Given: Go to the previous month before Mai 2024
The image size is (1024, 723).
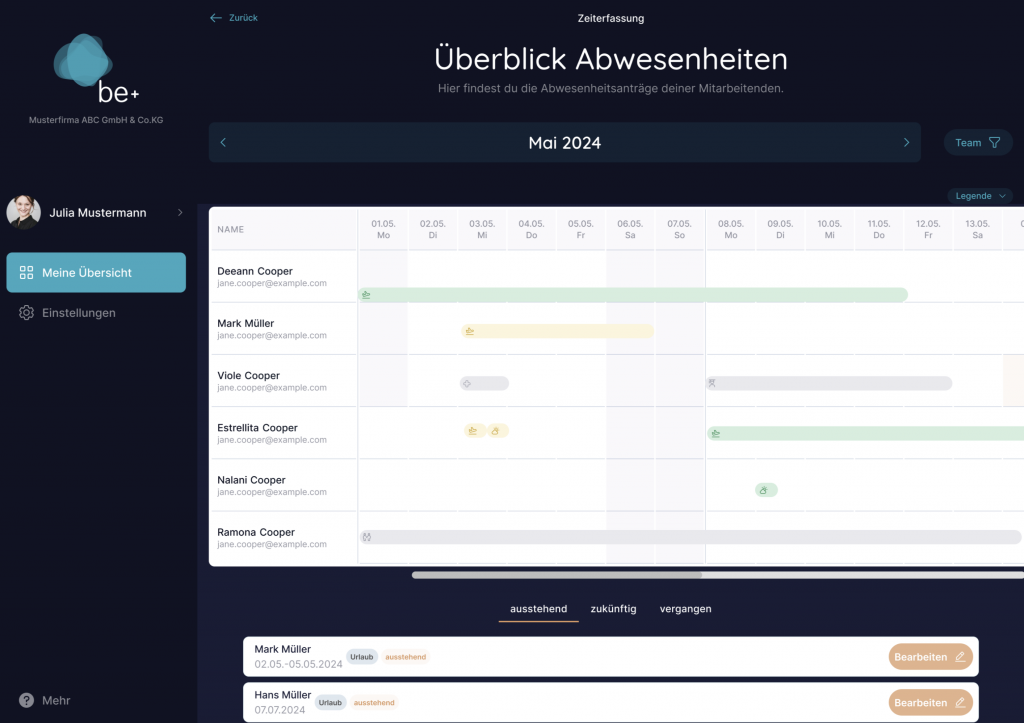Looking at the screenshot, I should [223, 143].
